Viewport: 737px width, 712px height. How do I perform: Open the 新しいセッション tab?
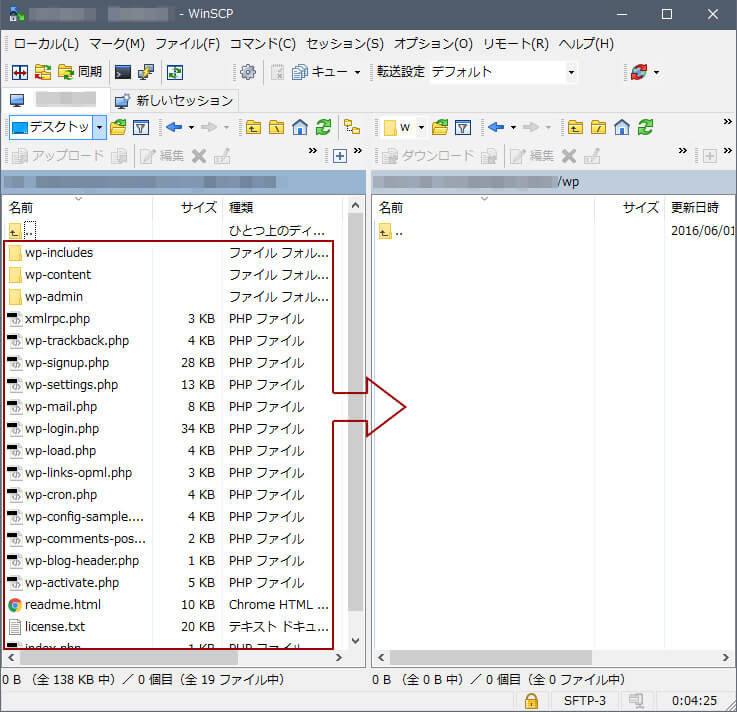tap(174, 101)
